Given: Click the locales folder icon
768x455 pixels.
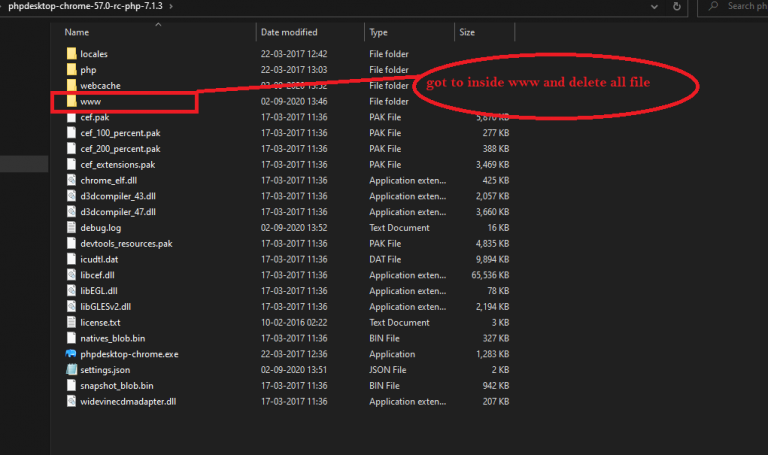Looking at the screenshot, I should (x=71, y=53).
